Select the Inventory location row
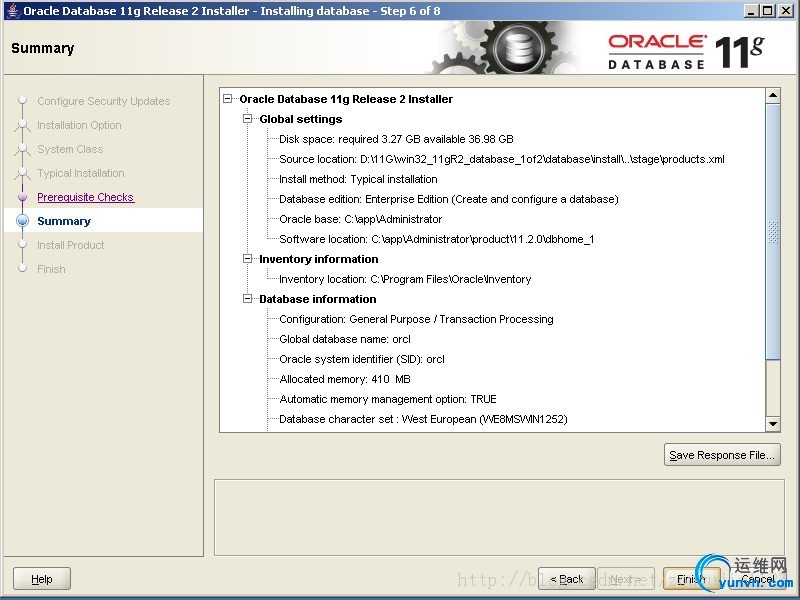The height and width of the screenshot is (600, 800). 405,279
